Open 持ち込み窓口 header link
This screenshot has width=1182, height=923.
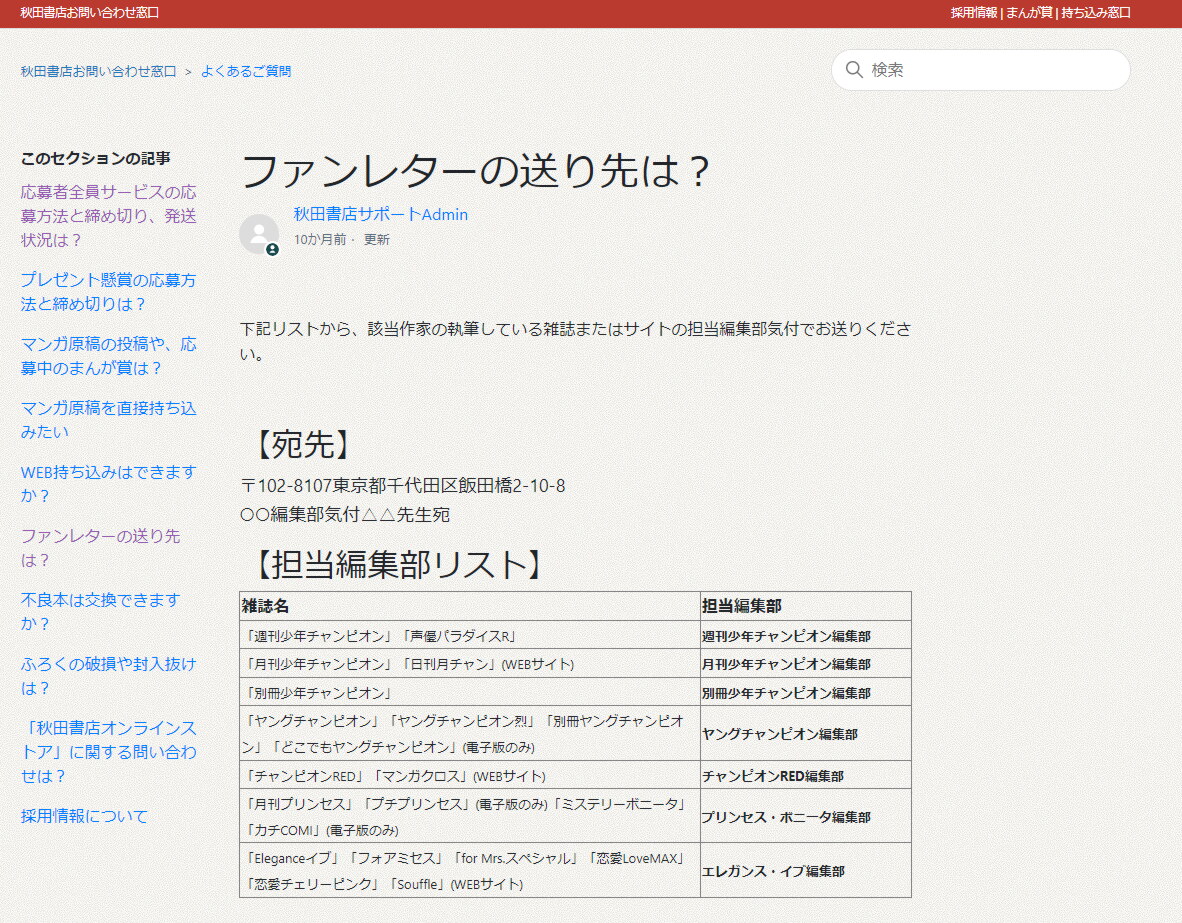click(1095, 13)
